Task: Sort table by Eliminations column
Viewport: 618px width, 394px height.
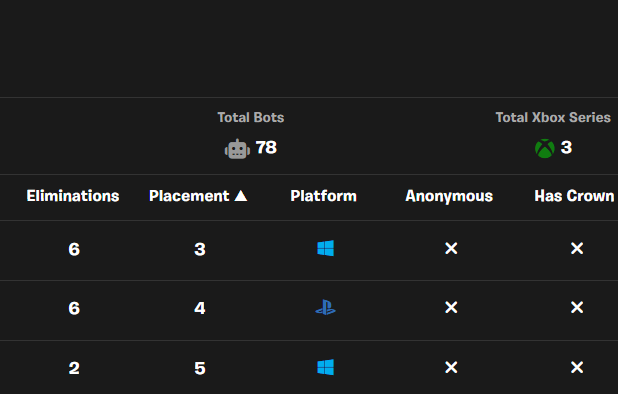Action: [73, 196]
